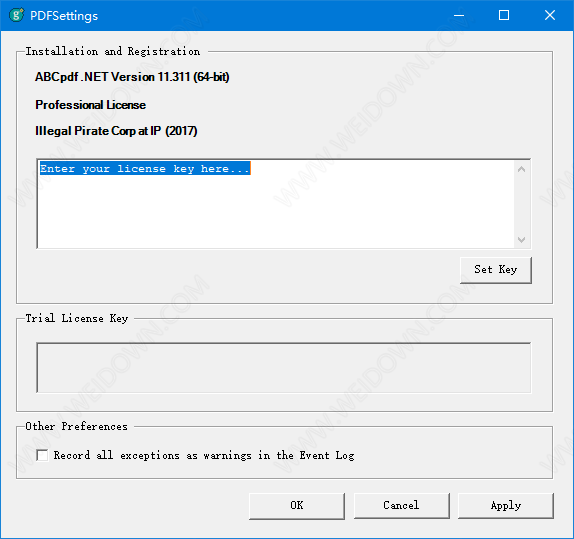Click inside the license key text box
The image size is (574, 539).
[276, 204]
